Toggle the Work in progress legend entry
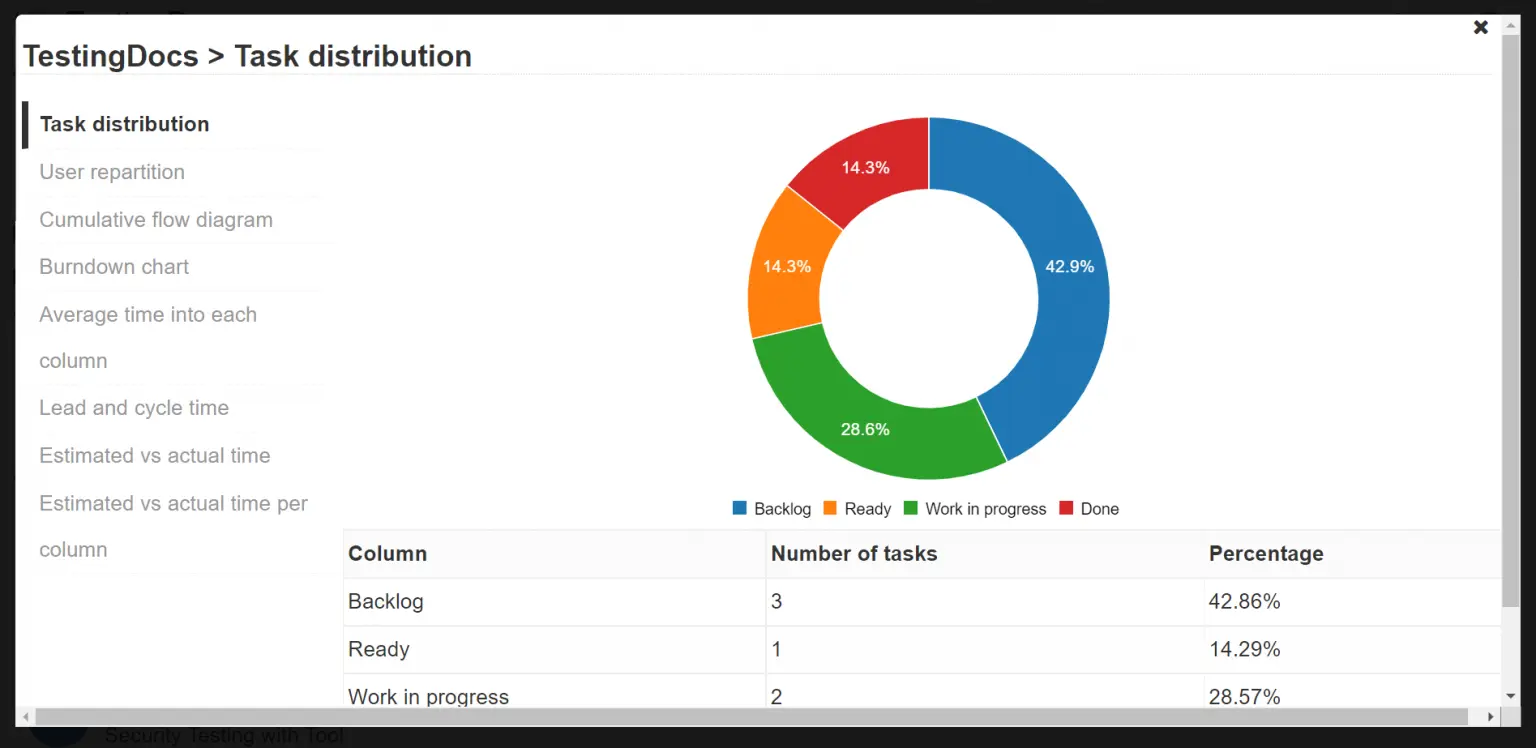Viewport: 1536px width, 748px height. 975,508
